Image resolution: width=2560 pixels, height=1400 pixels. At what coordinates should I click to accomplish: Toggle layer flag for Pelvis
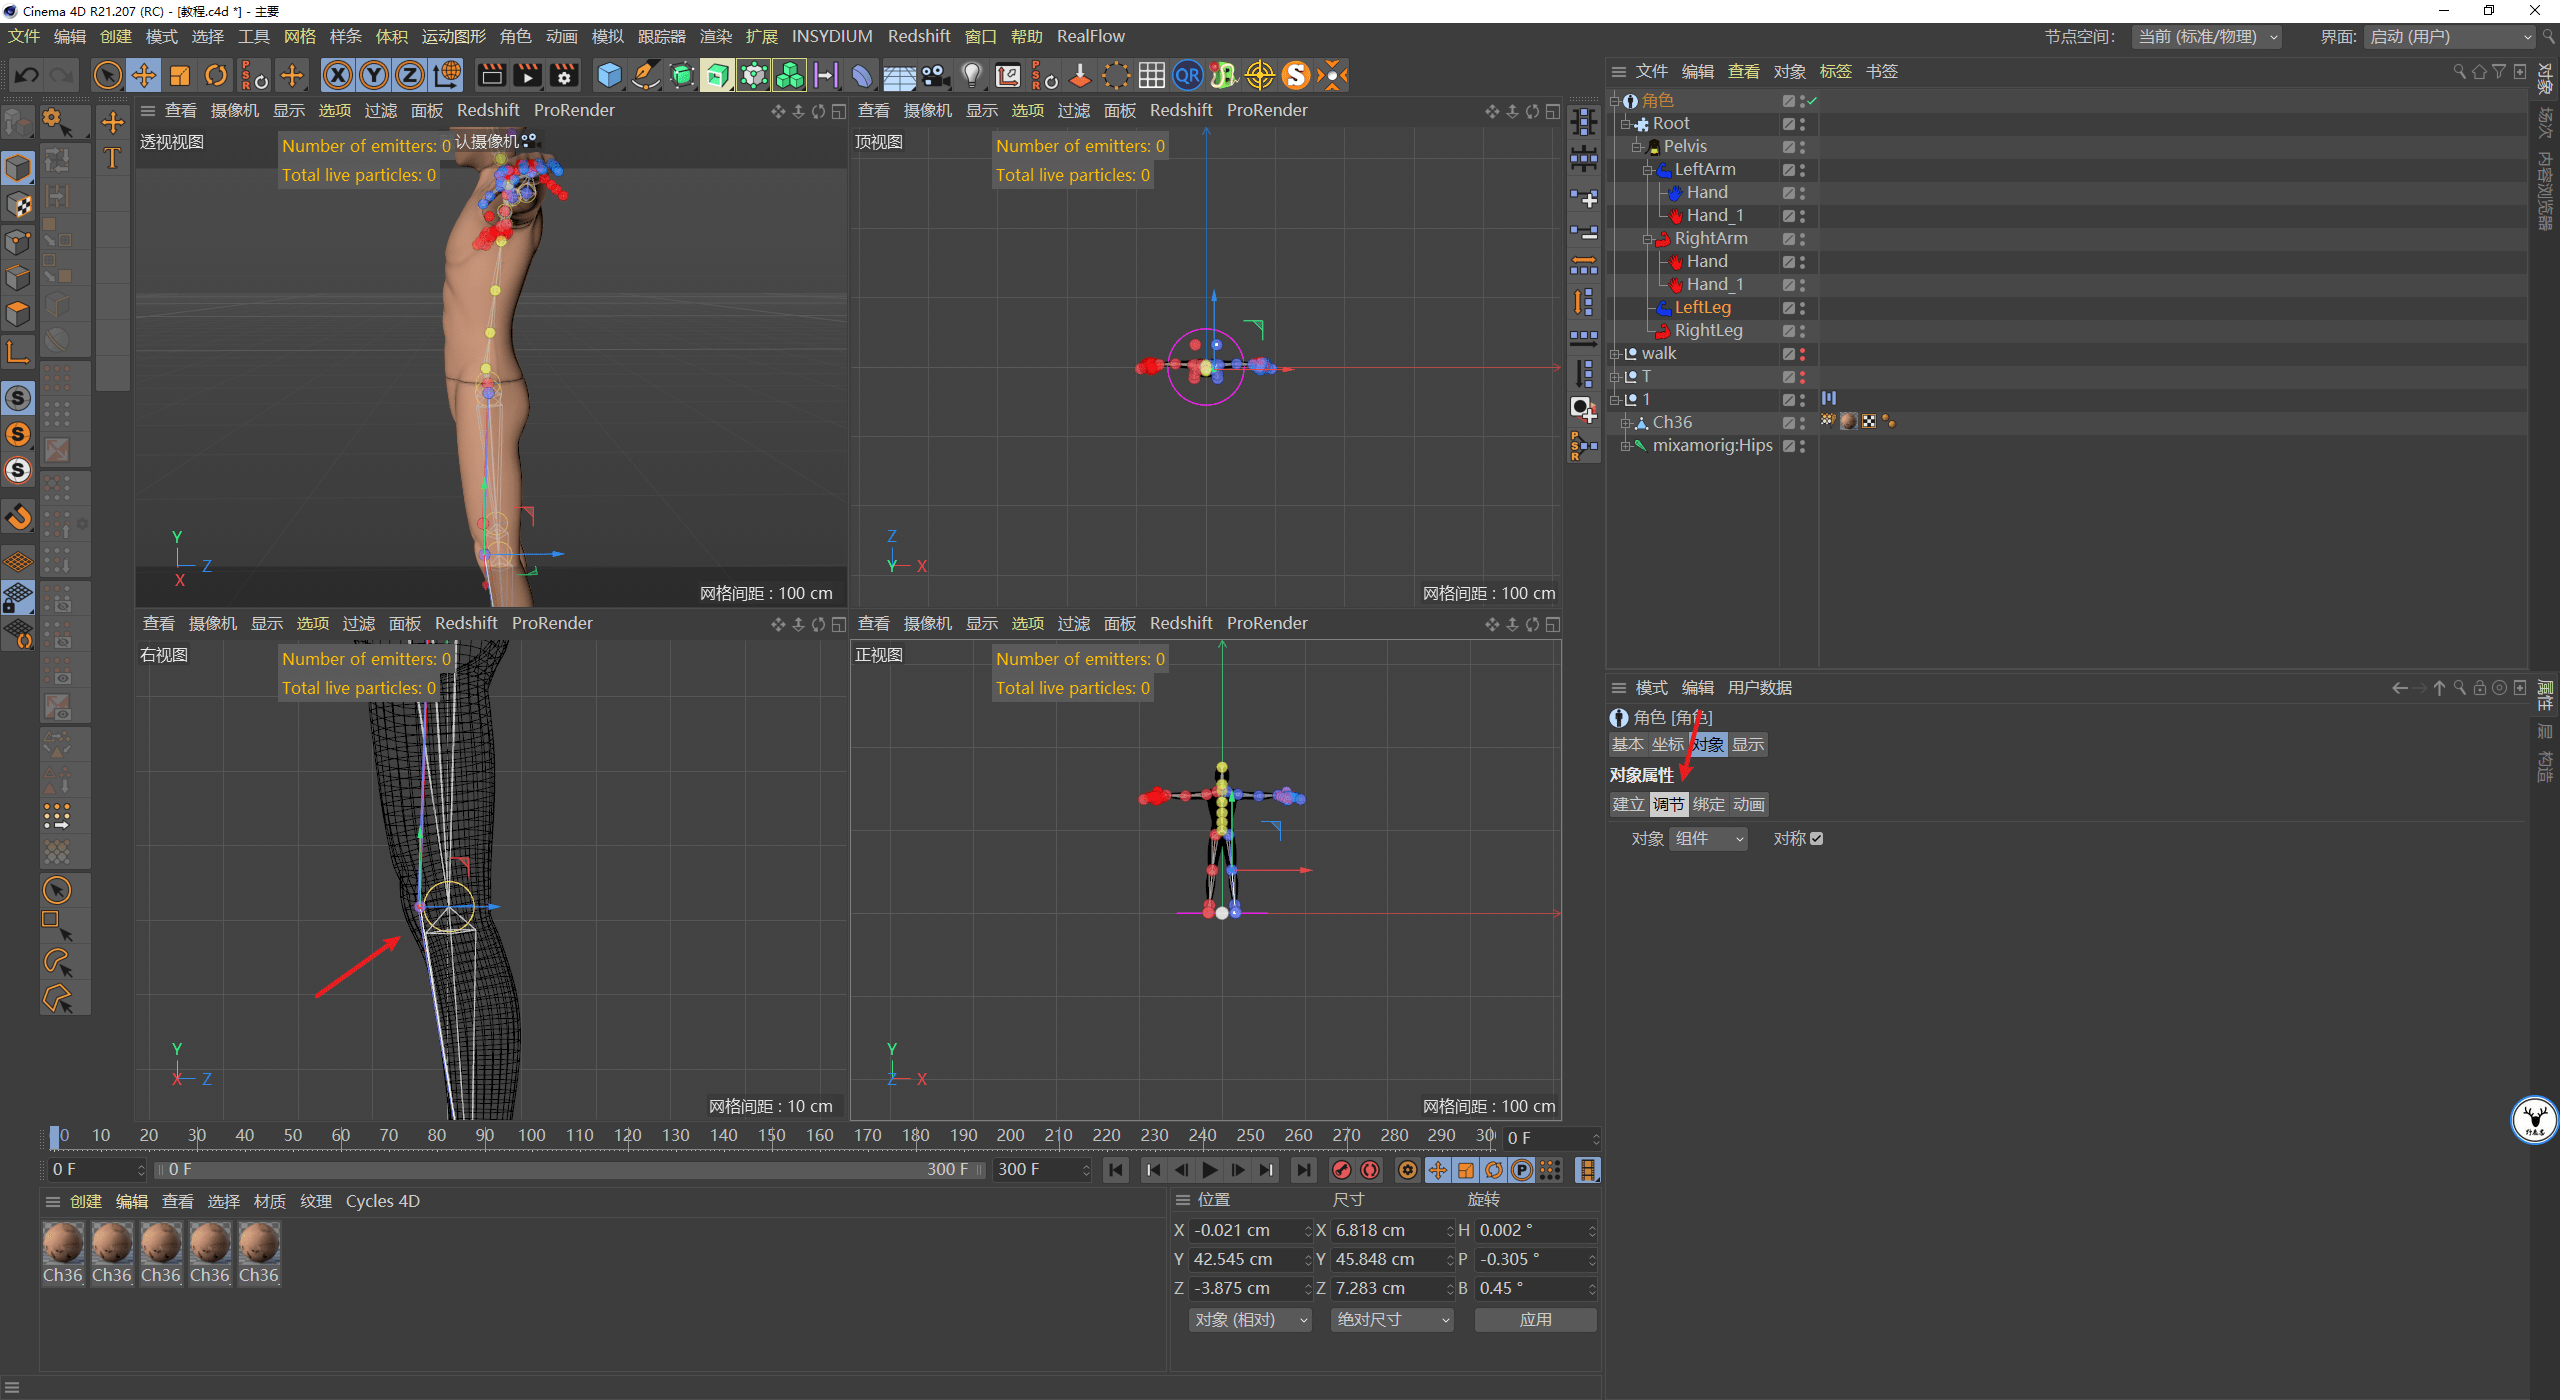(x=1788, y=147)
